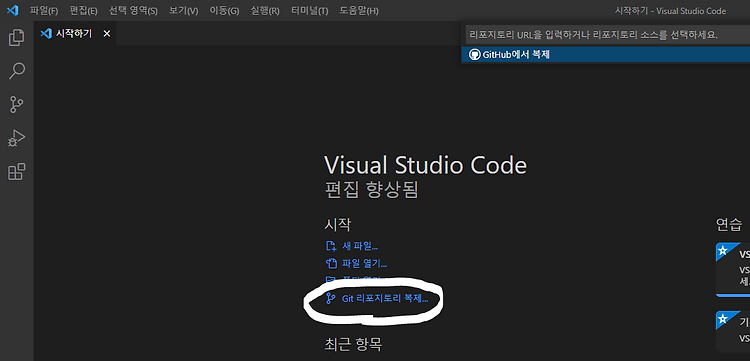Screen dimensions: 750x361
Task: Click the GitHub logo in clone list
Action: pos(474,55)
